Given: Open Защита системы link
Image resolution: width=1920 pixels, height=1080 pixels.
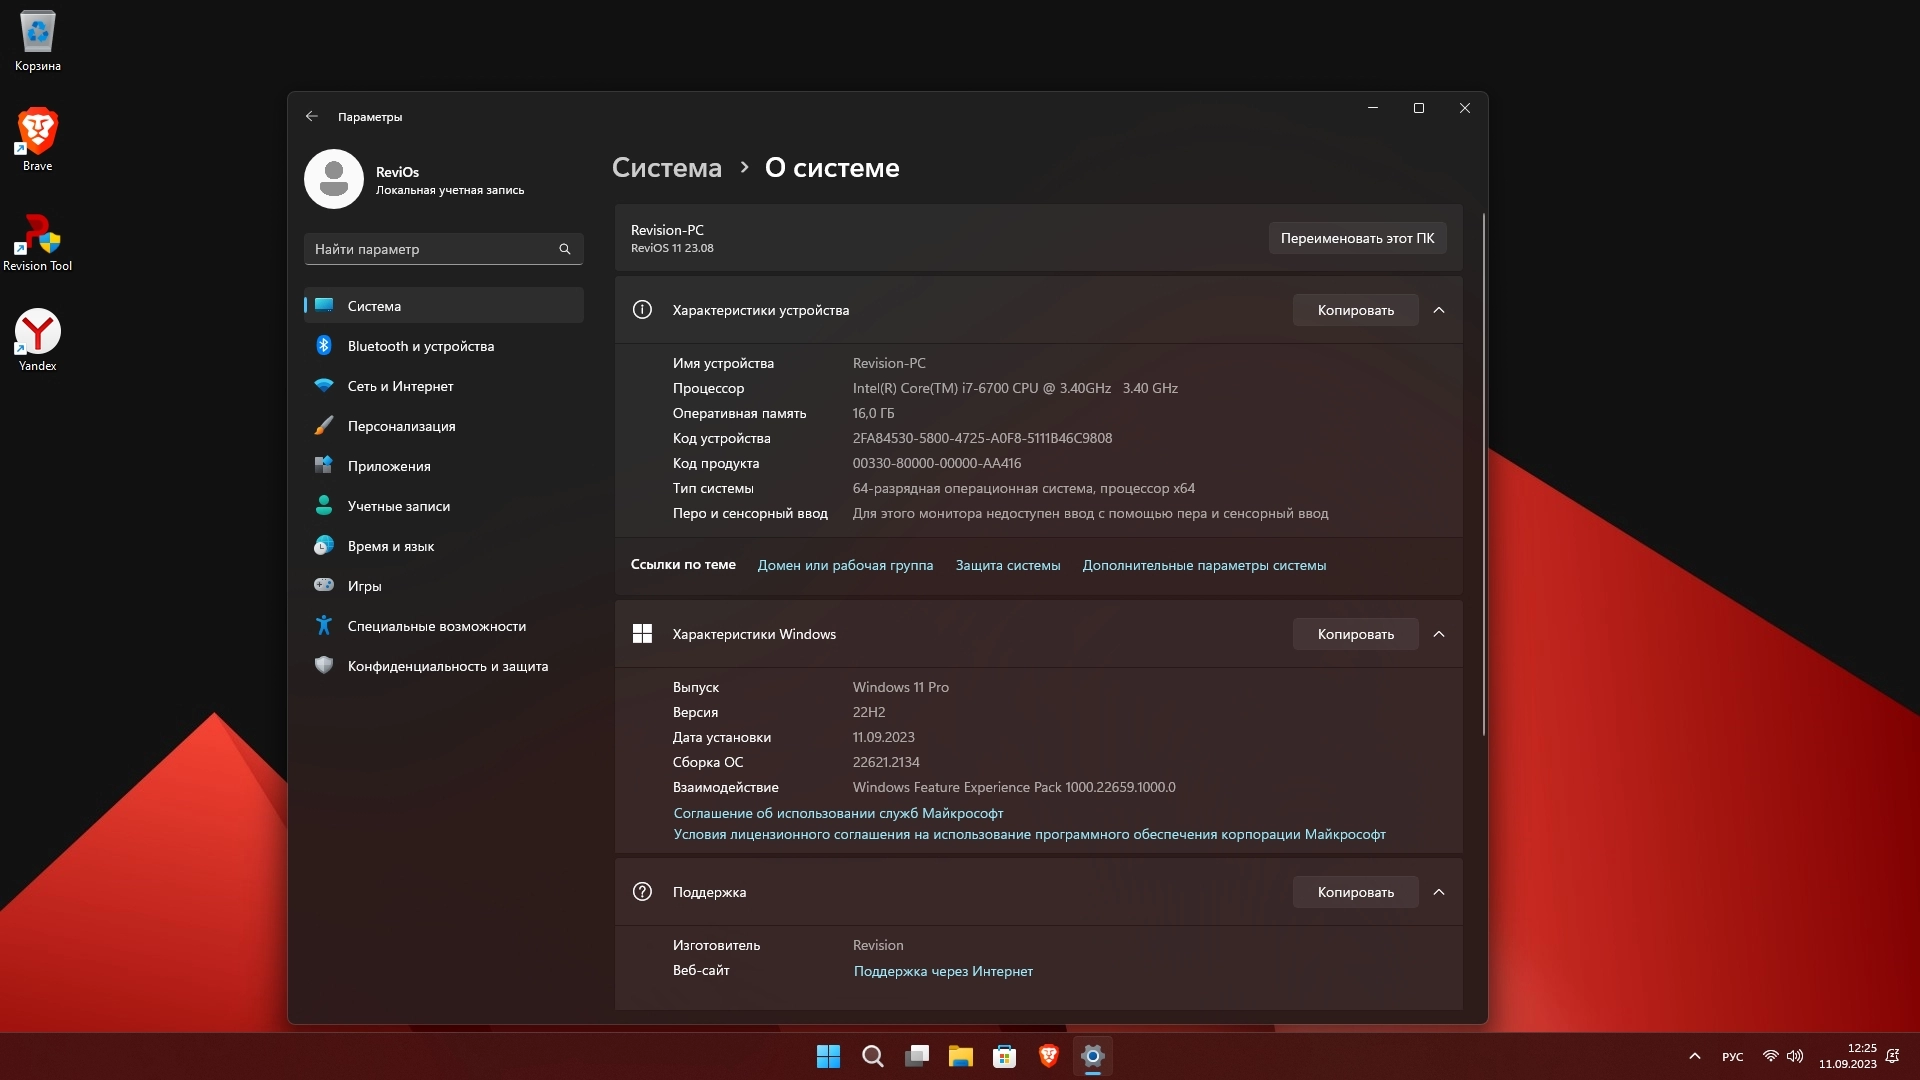Looking at the screenshot, I should click(x=1007, y=565).
